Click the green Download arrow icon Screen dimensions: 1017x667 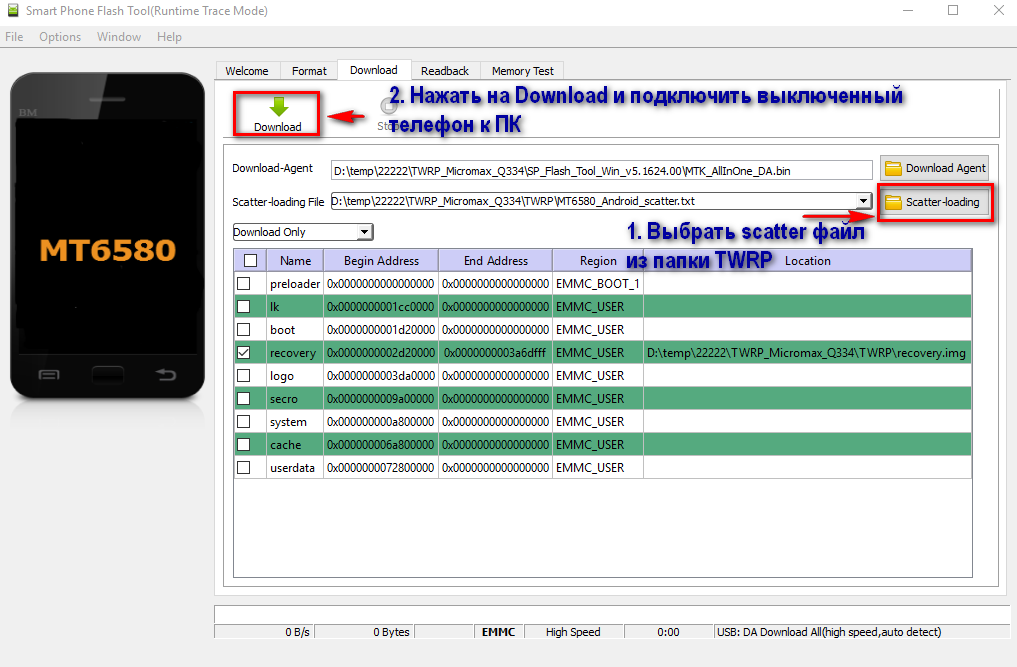pyautogui.click(x=278, y=108)
